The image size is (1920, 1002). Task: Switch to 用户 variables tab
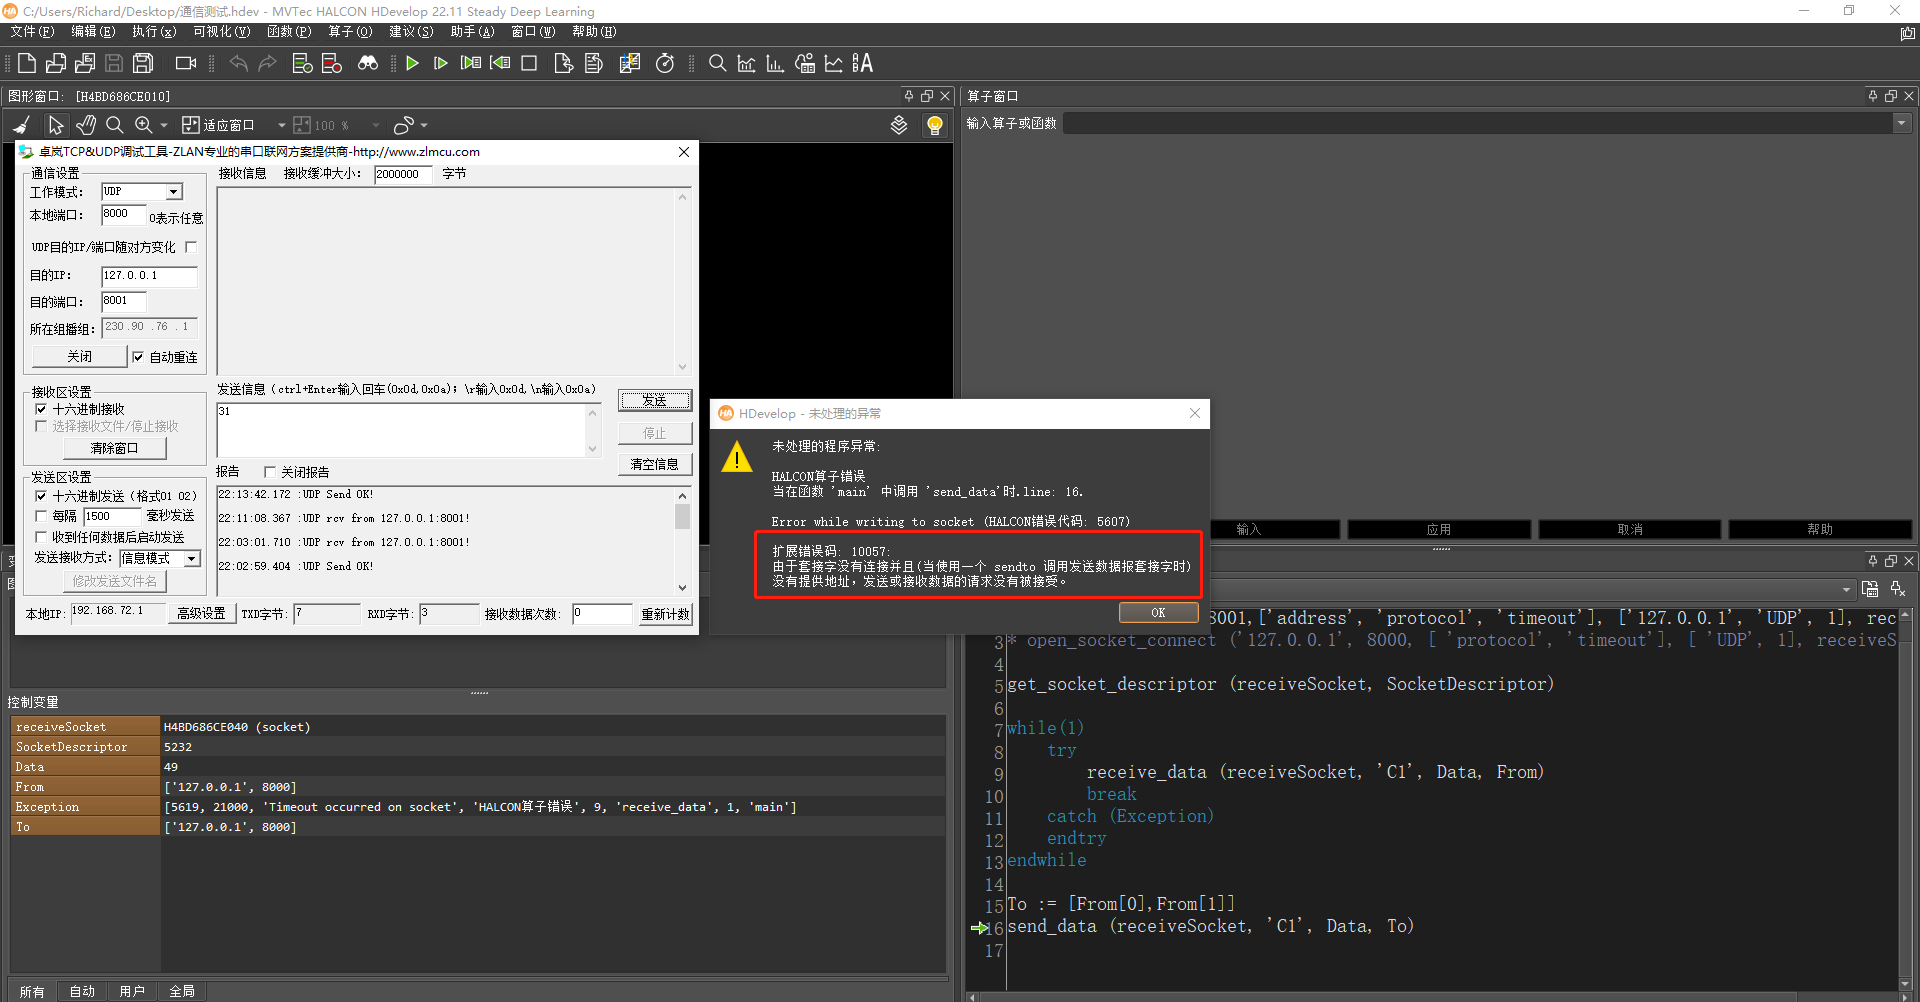[132, 991]
